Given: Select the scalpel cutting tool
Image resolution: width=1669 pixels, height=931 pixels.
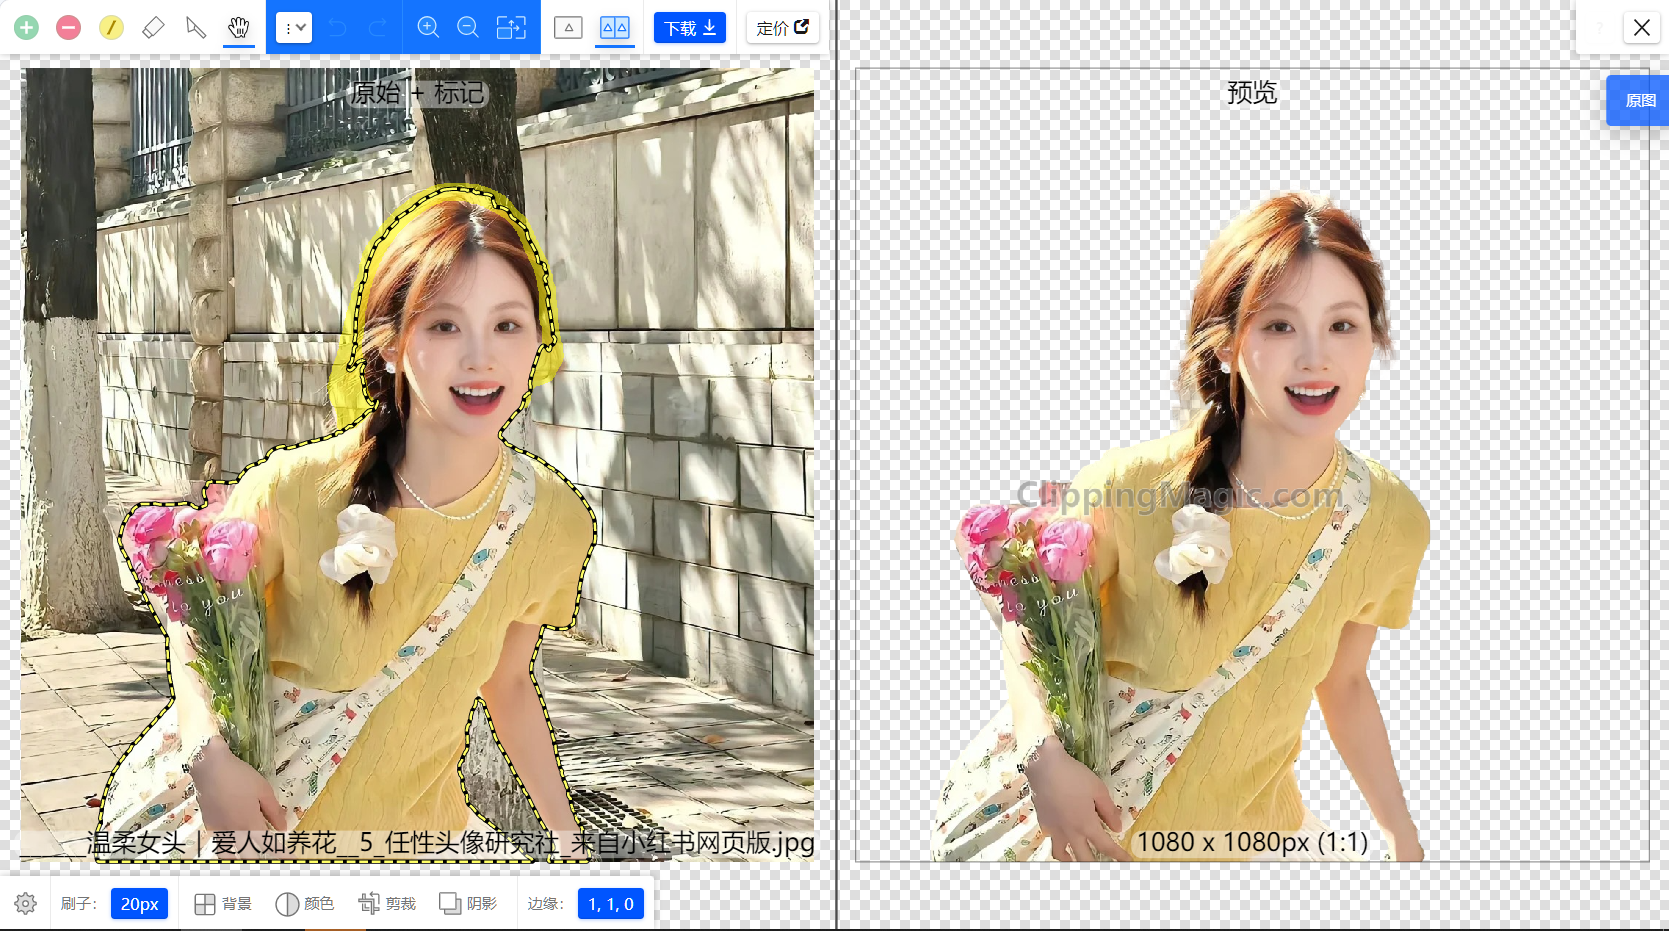Looking at the screenshot, I should (x=196, y=28).
